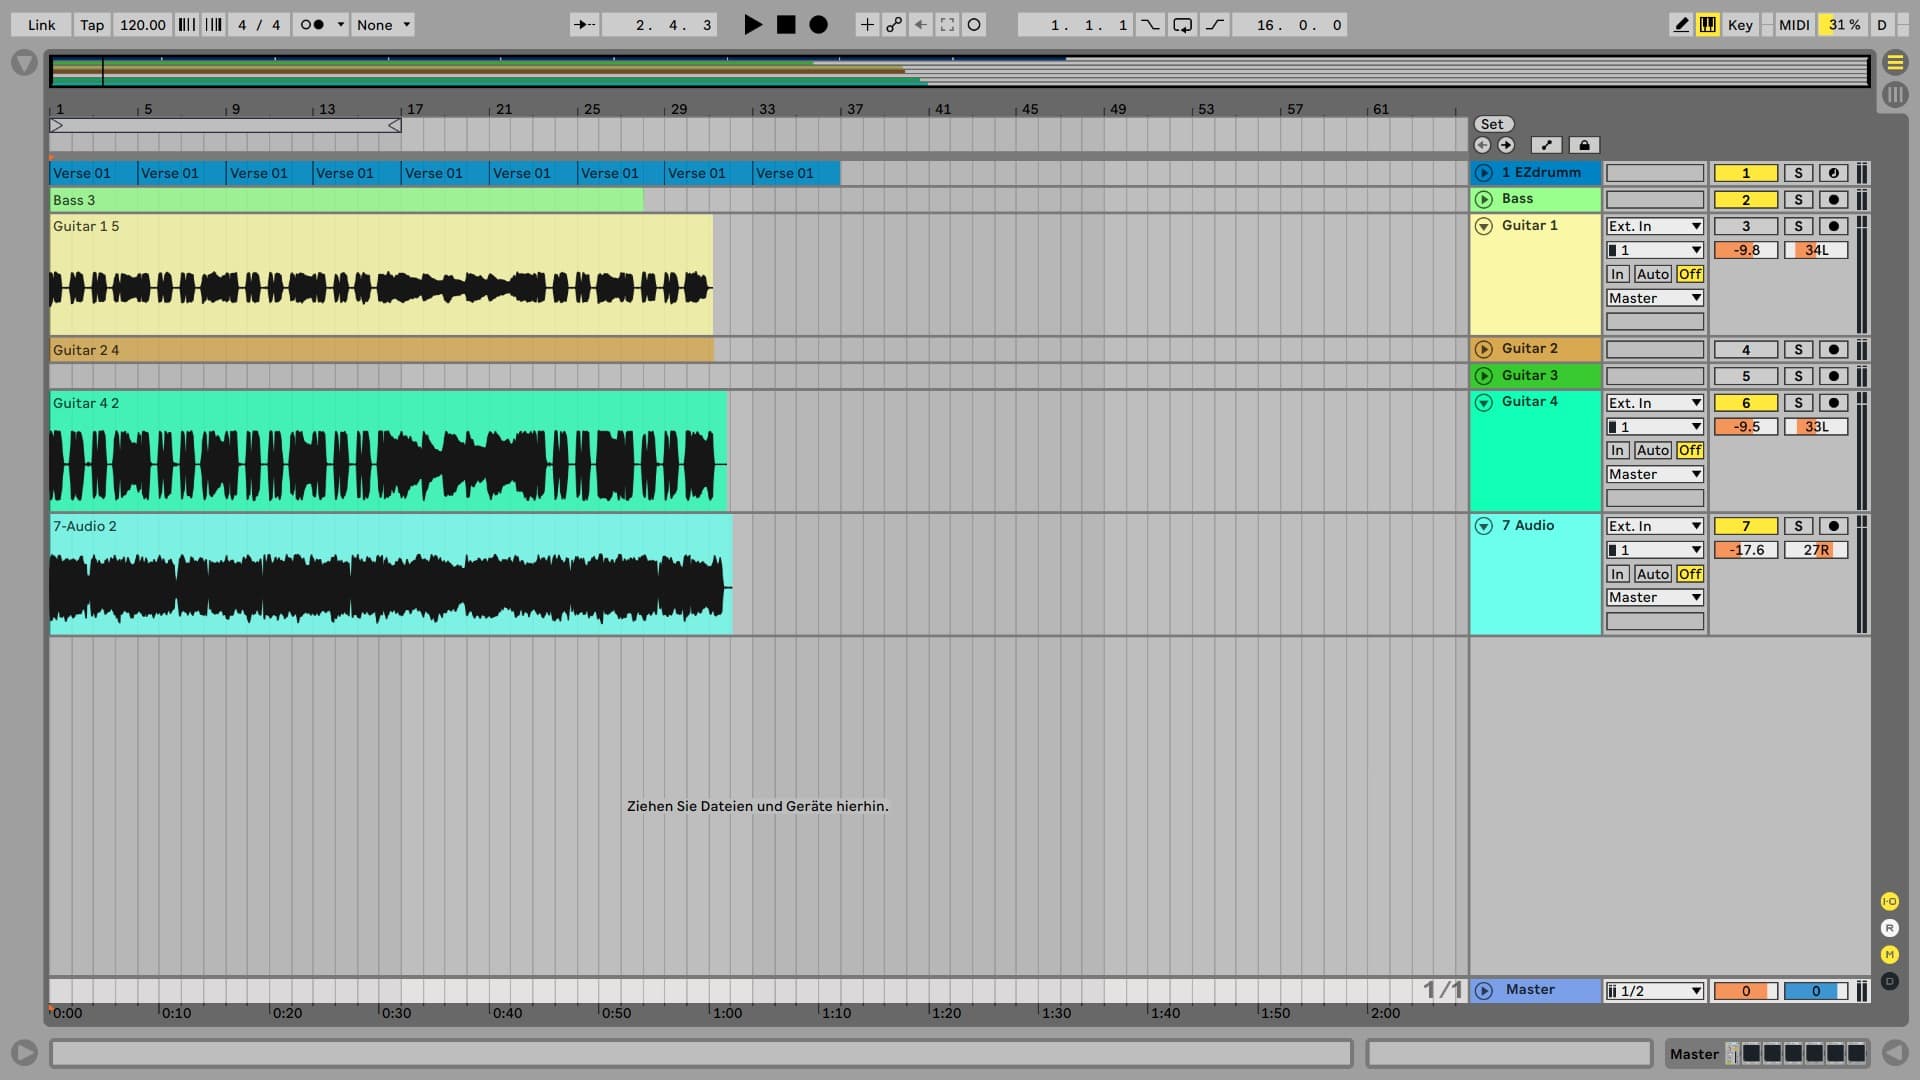
Task: Unfold the Guitar 3 track
Action: (1484, 376)
